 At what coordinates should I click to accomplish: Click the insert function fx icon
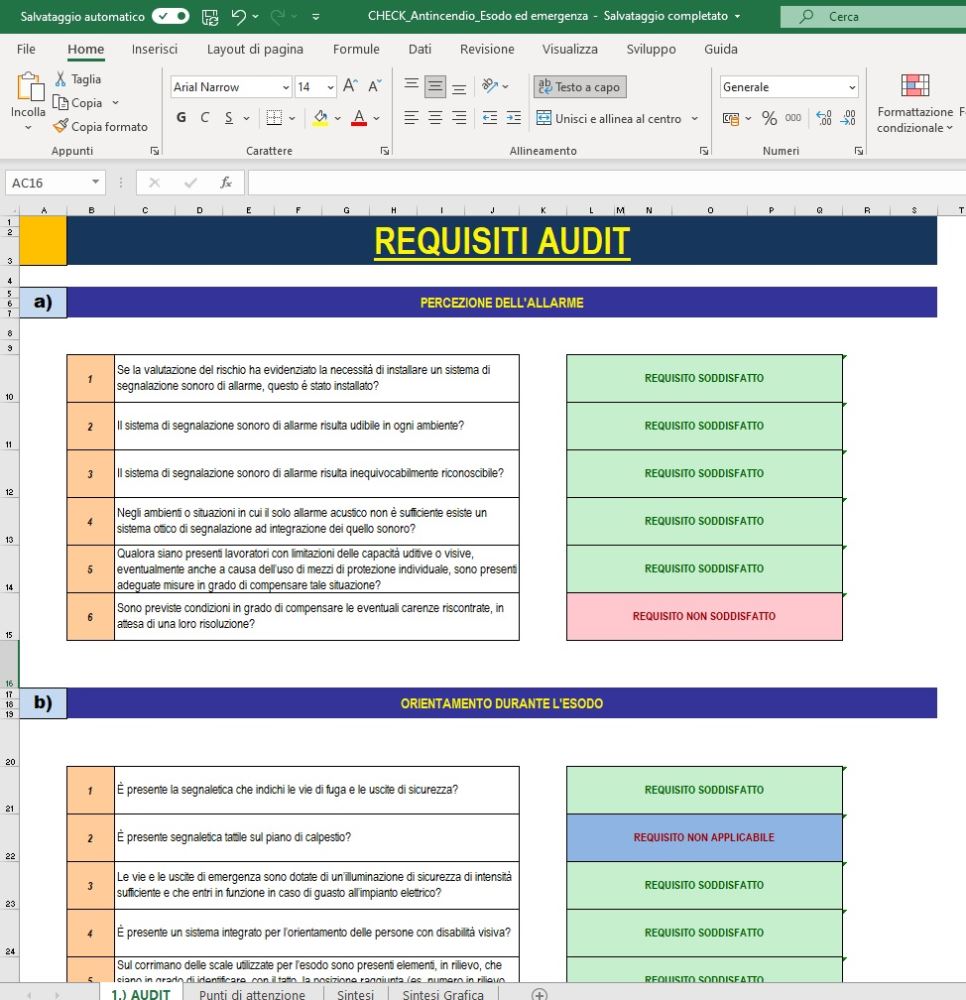(226, 183)
